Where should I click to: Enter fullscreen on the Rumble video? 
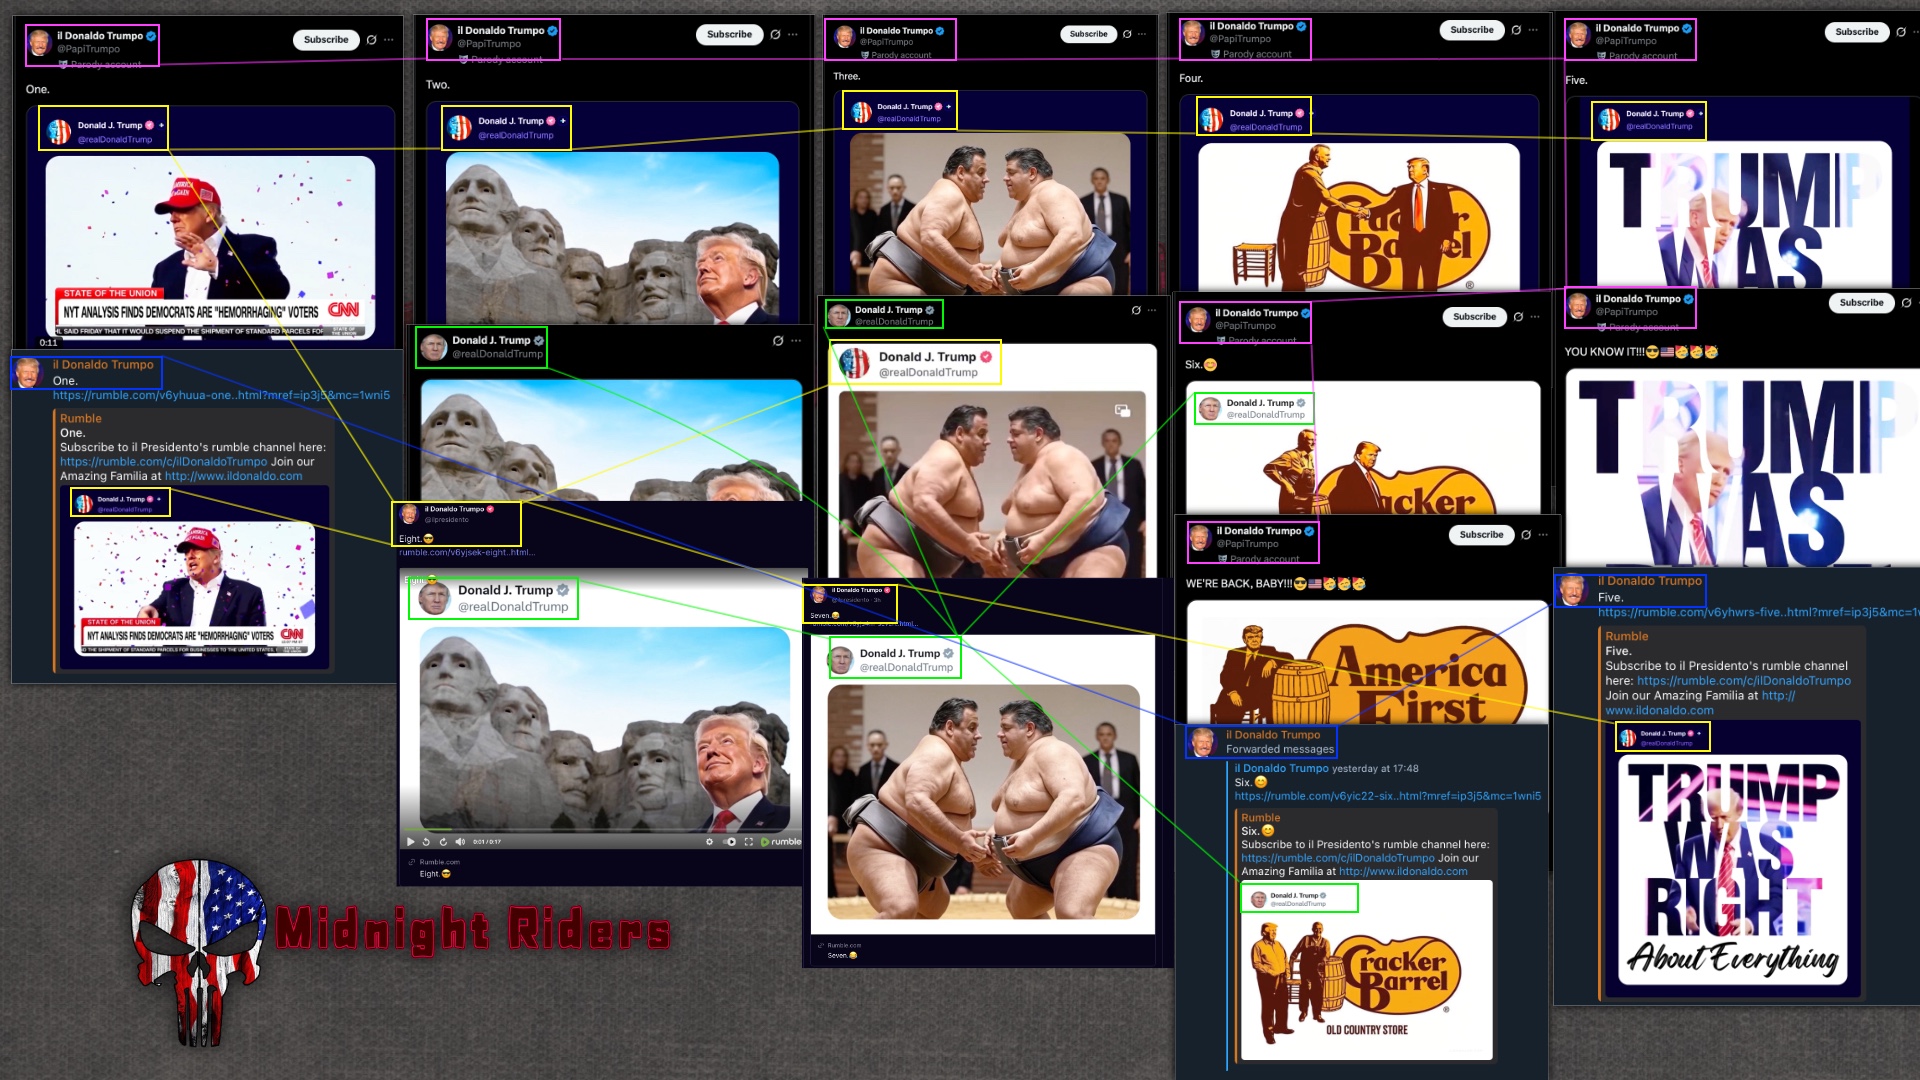click(748, 842)
